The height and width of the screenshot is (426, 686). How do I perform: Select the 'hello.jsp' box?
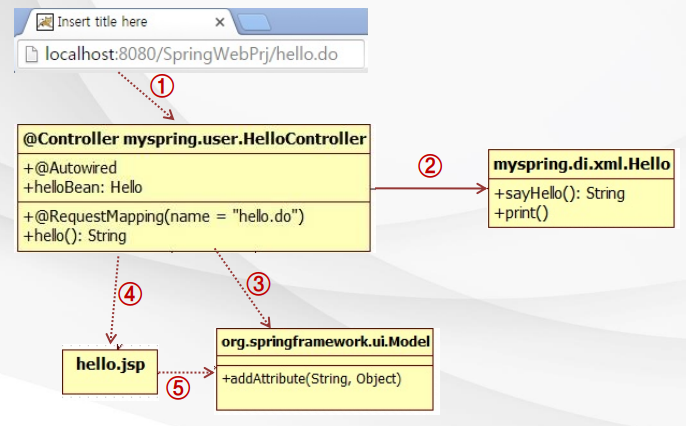tap(110, 372)
